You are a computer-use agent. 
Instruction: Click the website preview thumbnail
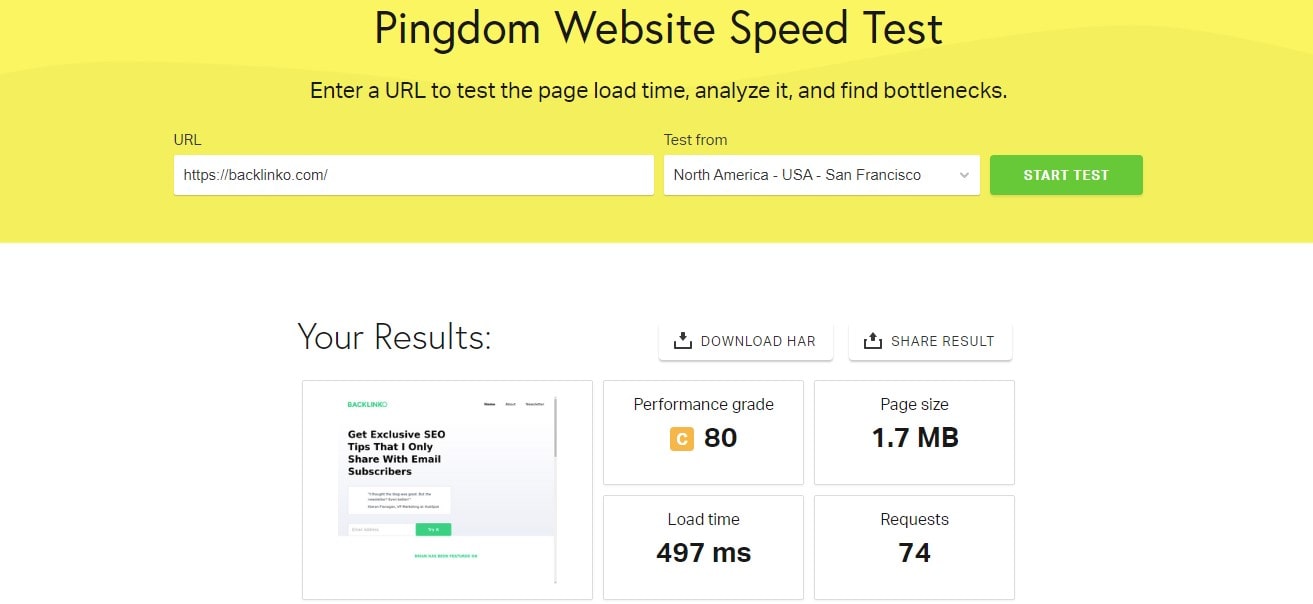coord(446,489)
